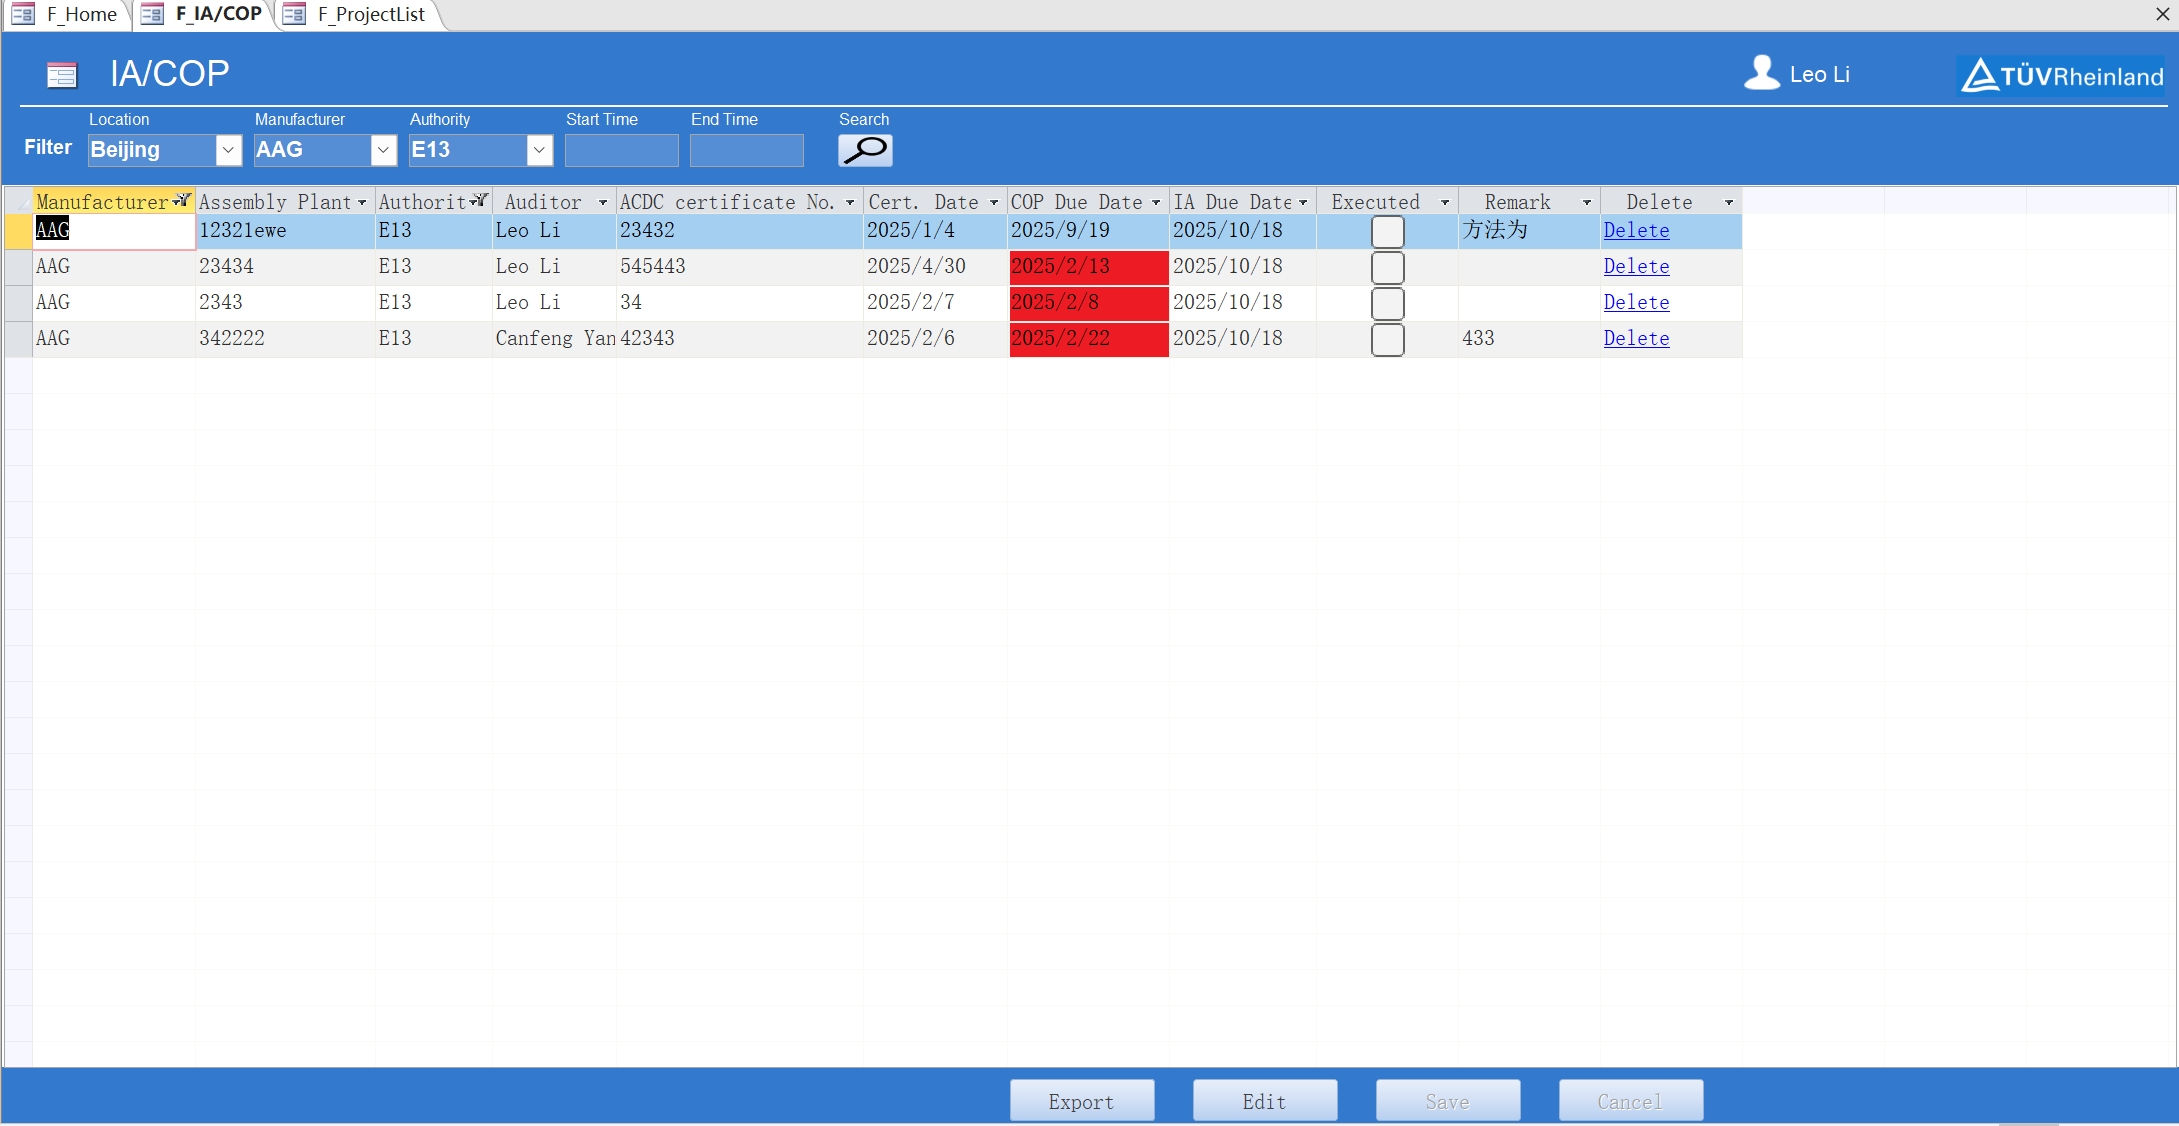The height and width of the screenshot is (1126, 2179).
Task: Click the magnifying glass search icon
Action: pyautogui.click(x=865, y=150)
